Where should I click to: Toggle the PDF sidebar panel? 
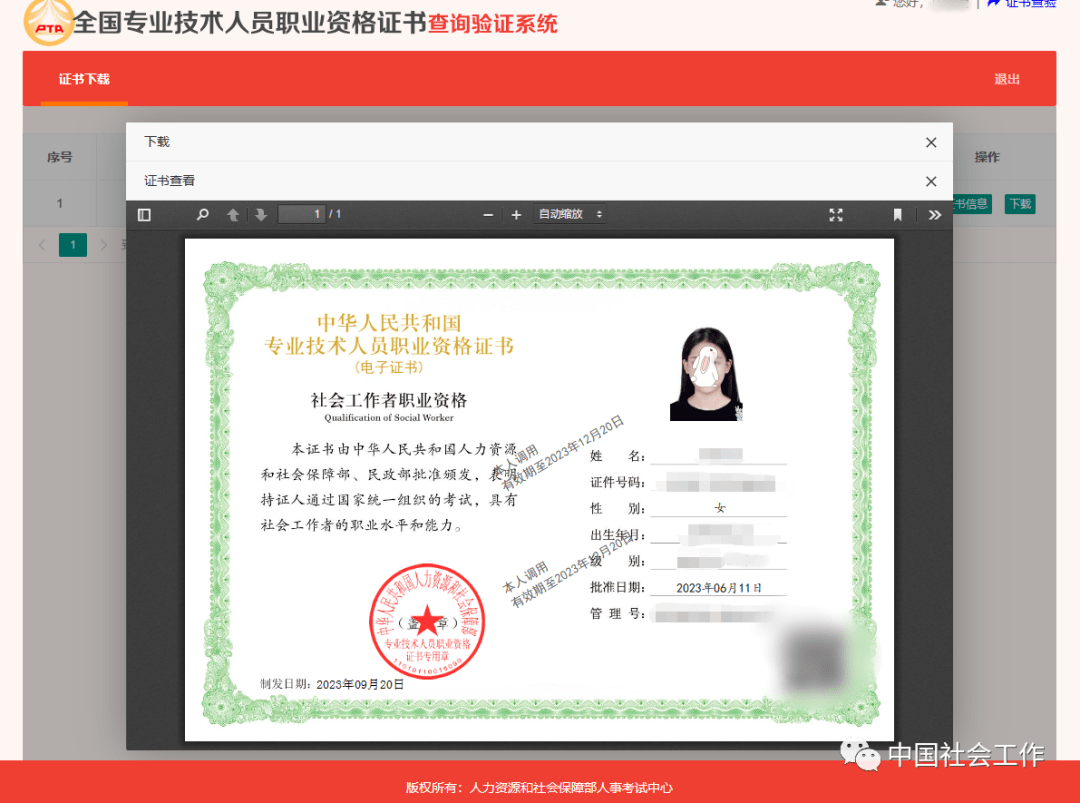coord(143,214)
